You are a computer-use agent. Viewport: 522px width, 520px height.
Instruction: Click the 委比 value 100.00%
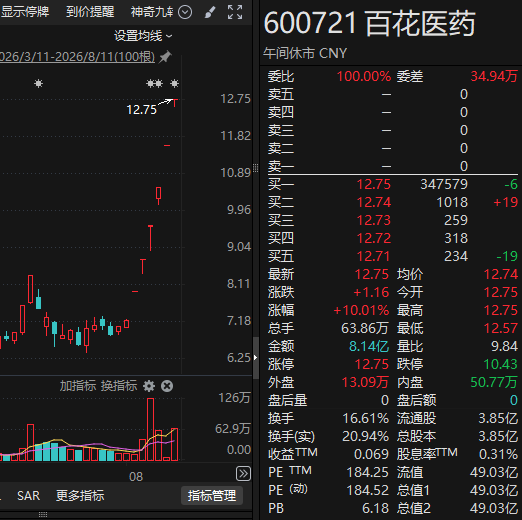pyautogui.click(x=364, y=76)
